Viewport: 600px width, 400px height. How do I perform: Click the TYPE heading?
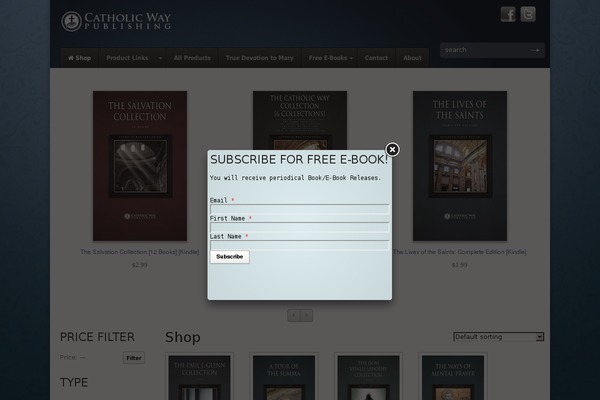tap(74, 382)
